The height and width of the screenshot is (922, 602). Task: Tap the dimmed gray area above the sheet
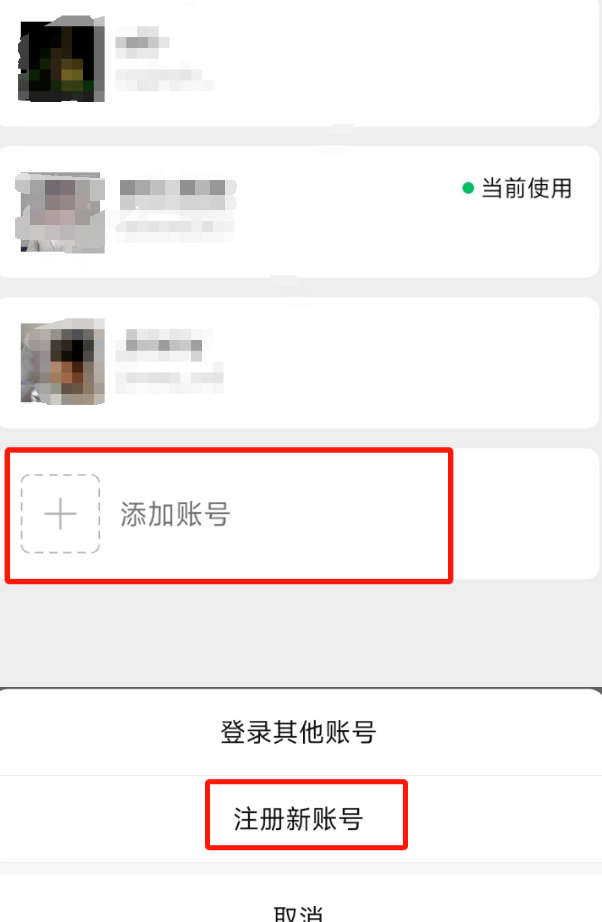(x=301, y=634)
